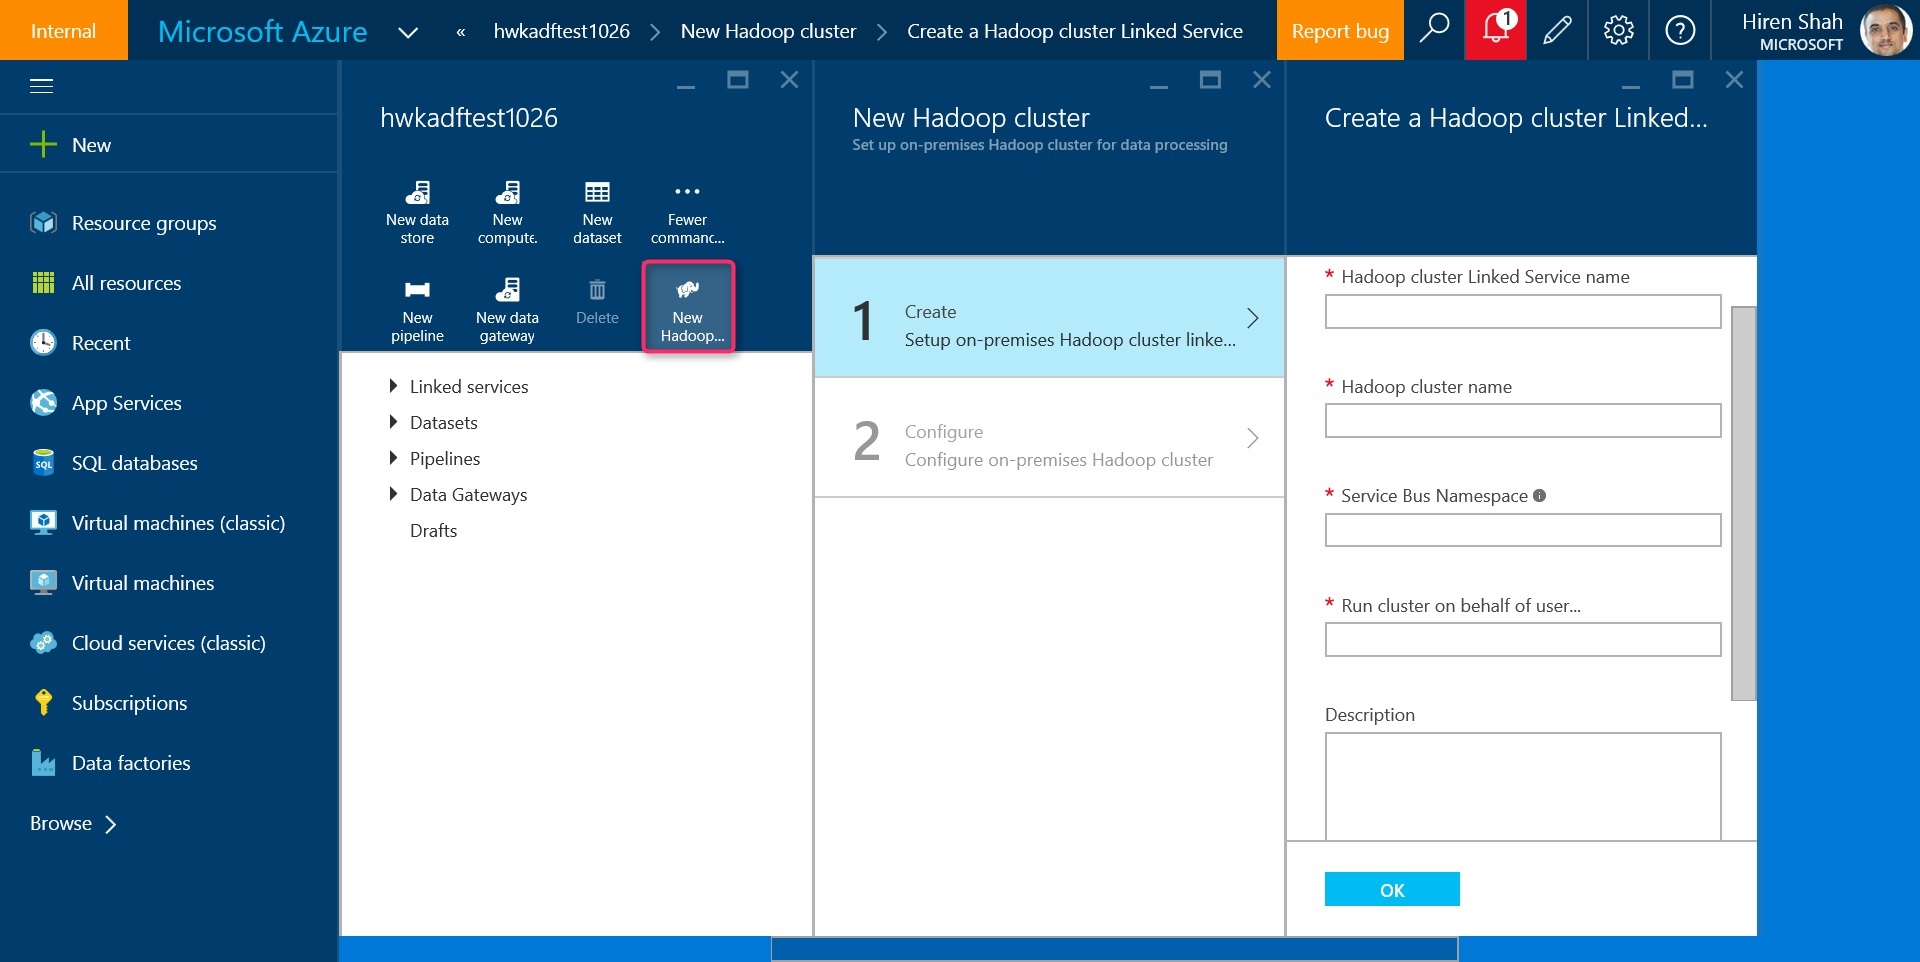This screenshot has width=1920, height=962.
Task: Open Data factories
Action: 110,763
